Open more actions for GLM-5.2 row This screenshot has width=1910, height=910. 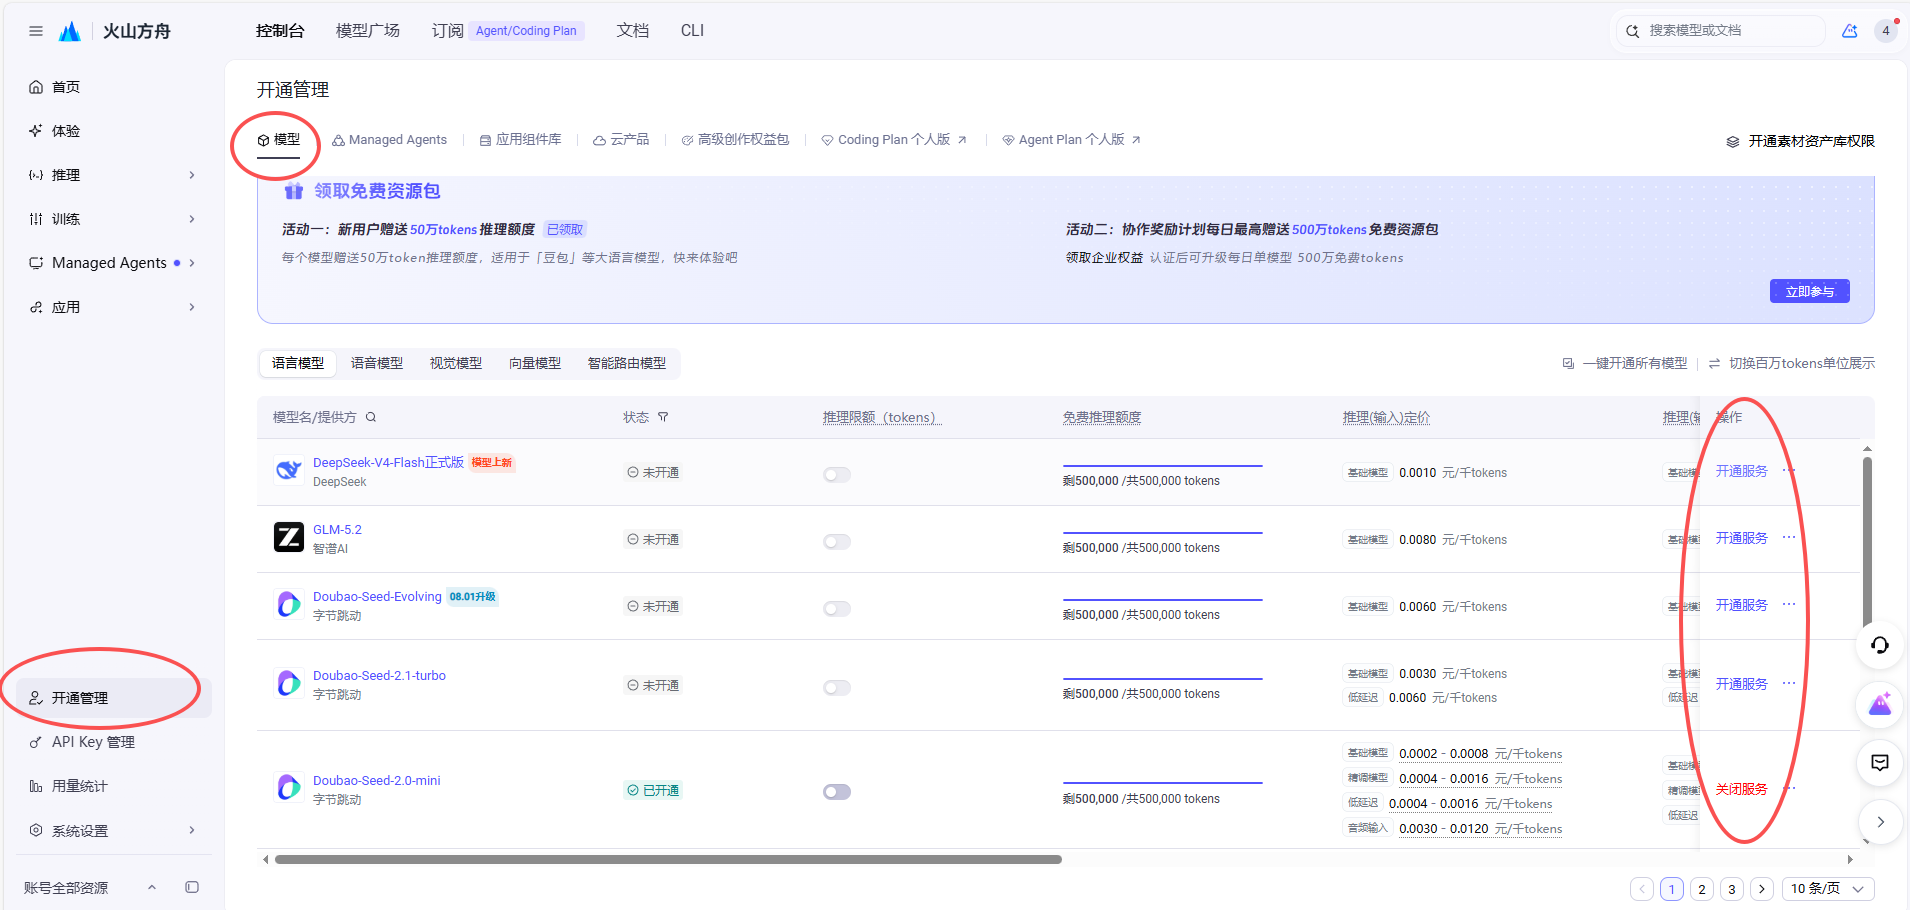tap(1789, 538)
